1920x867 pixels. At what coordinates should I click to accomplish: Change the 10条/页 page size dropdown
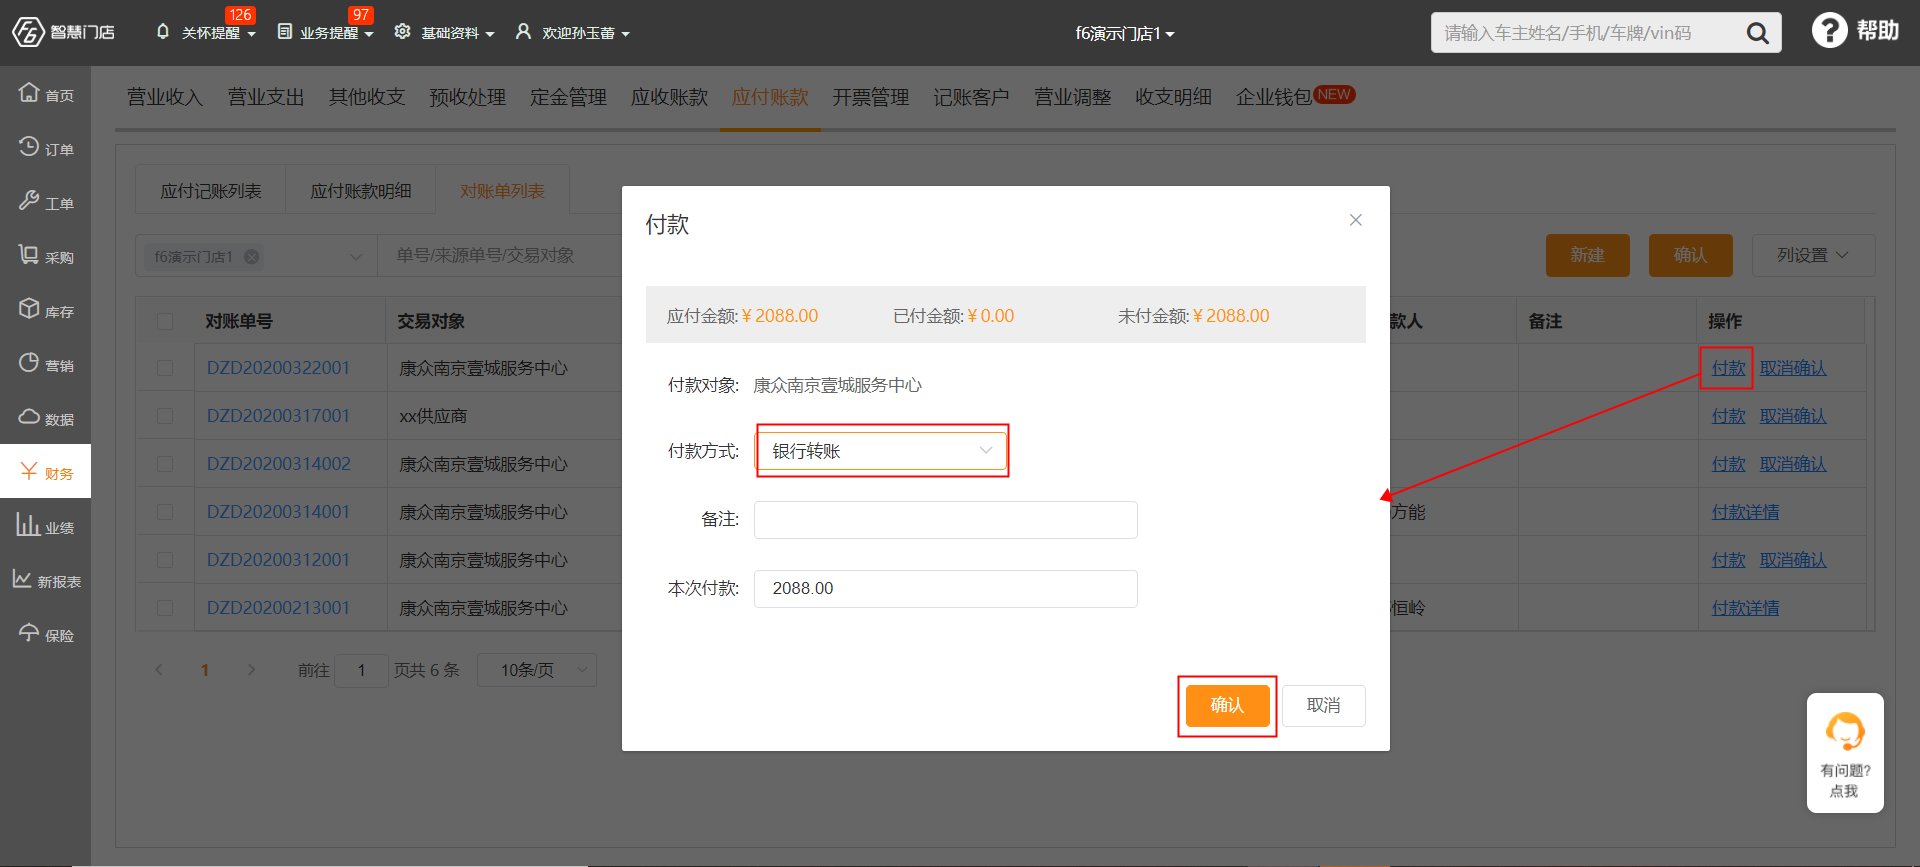pyautogui.click(x=536, y=670)
